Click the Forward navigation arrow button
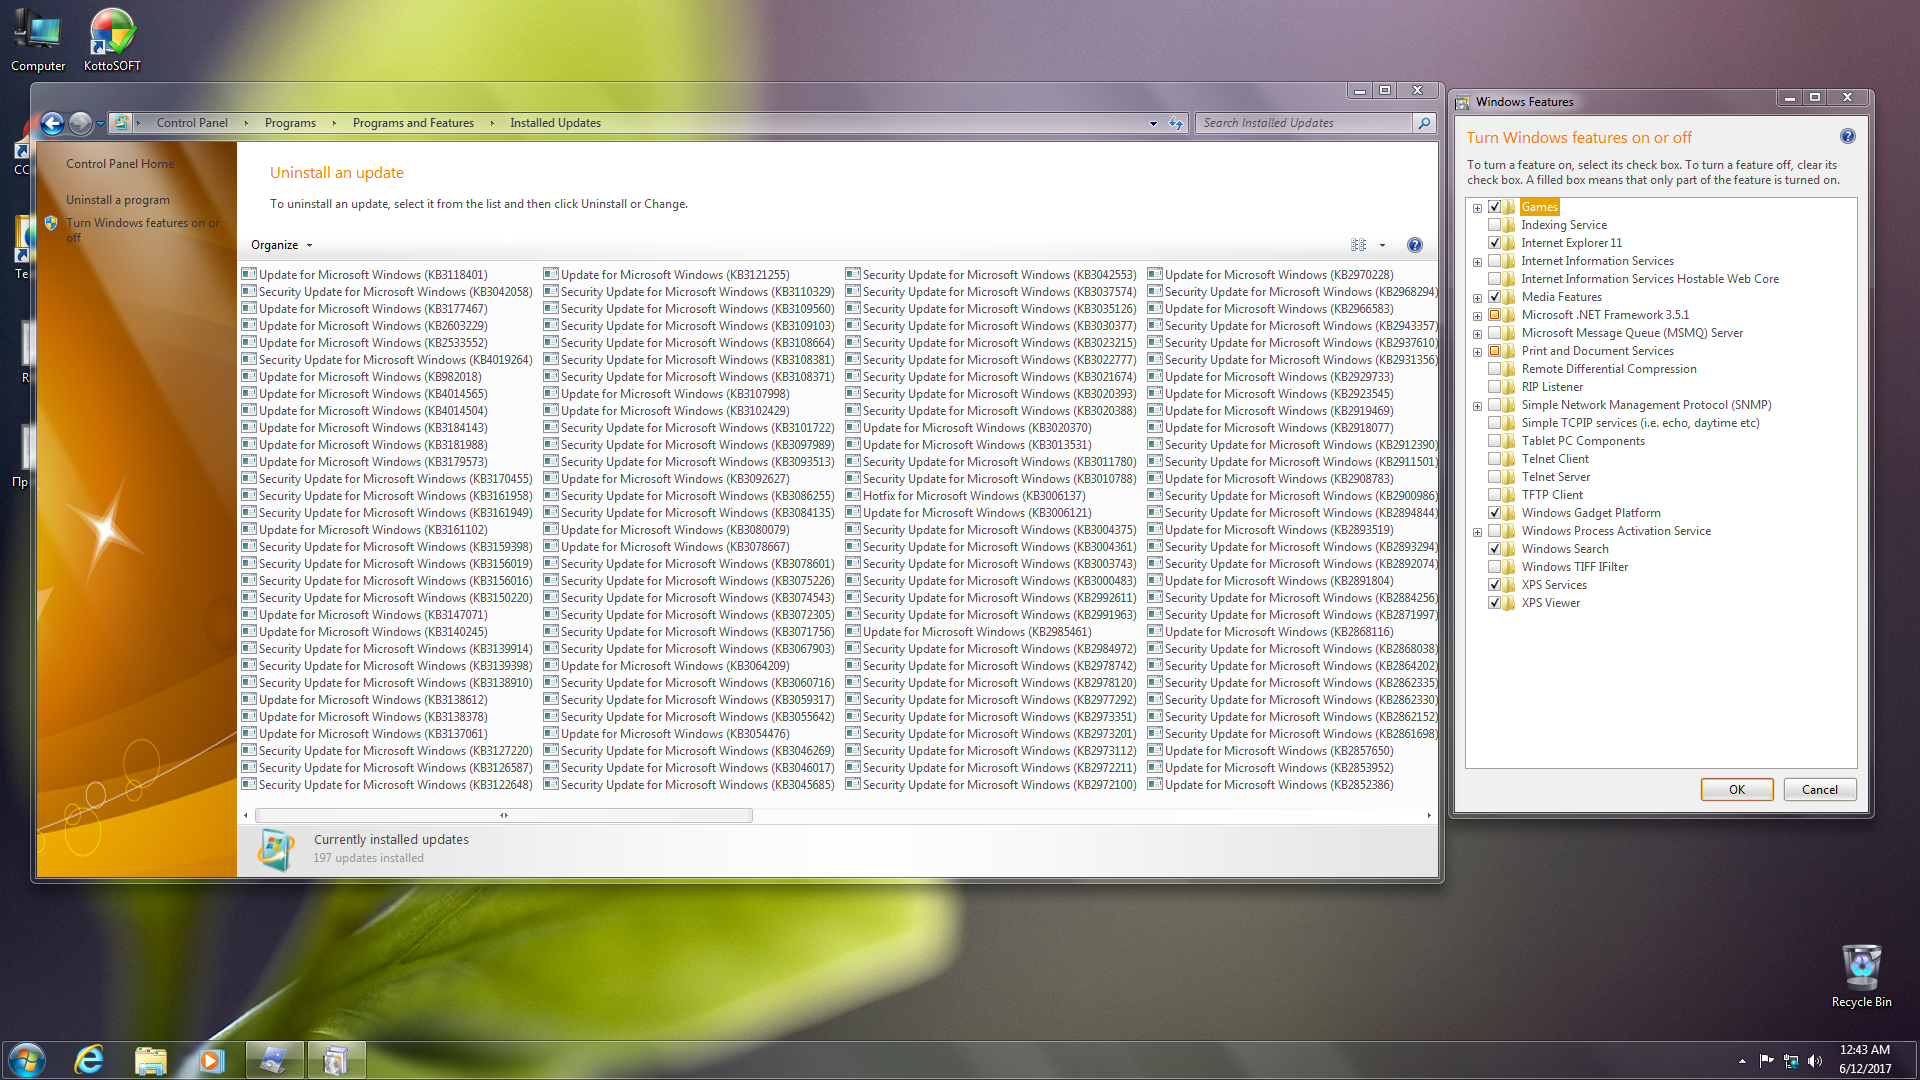Image resolution: width=1920 pixels, height=1080 pixels. click(x=81, y=123)
